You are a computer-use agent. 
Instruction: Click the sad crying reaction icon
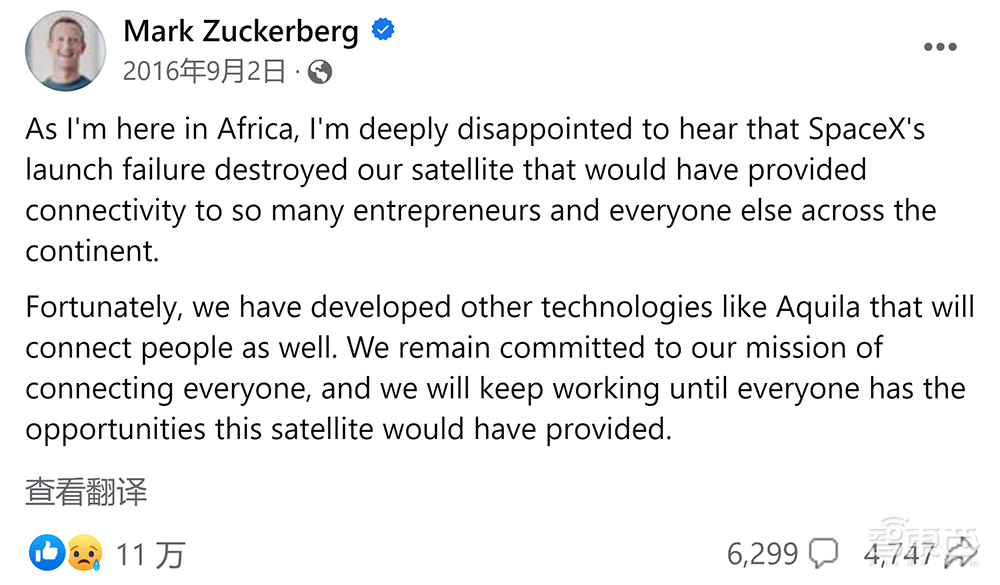(x=82, y=552)
